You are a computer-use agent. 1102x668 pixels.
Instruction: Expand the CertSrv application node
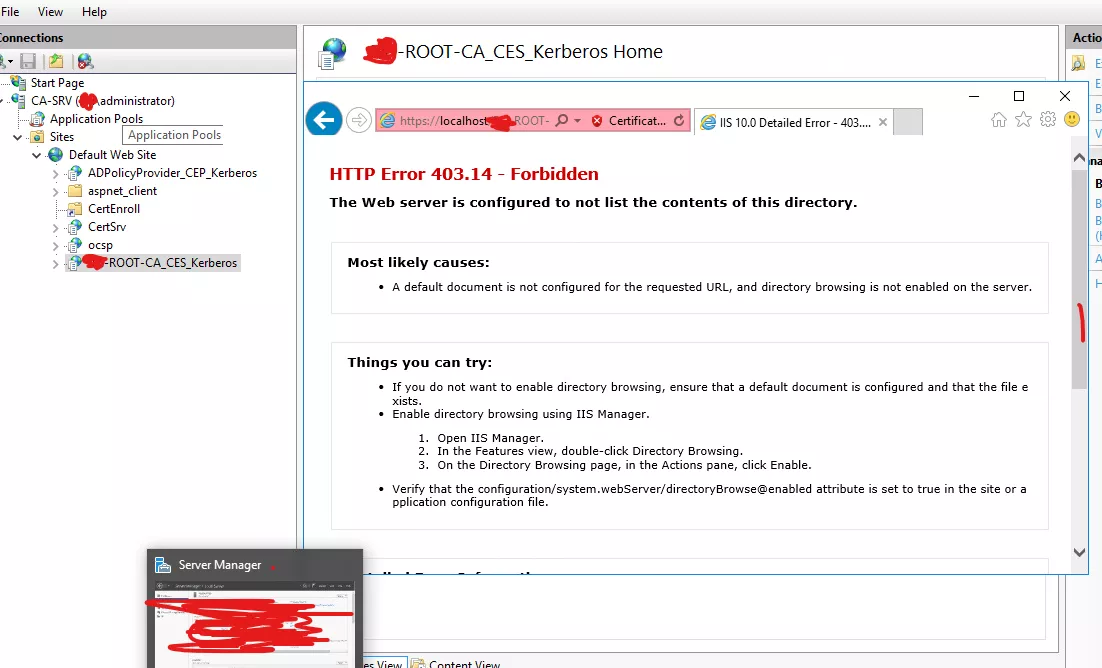pos(56,227)
